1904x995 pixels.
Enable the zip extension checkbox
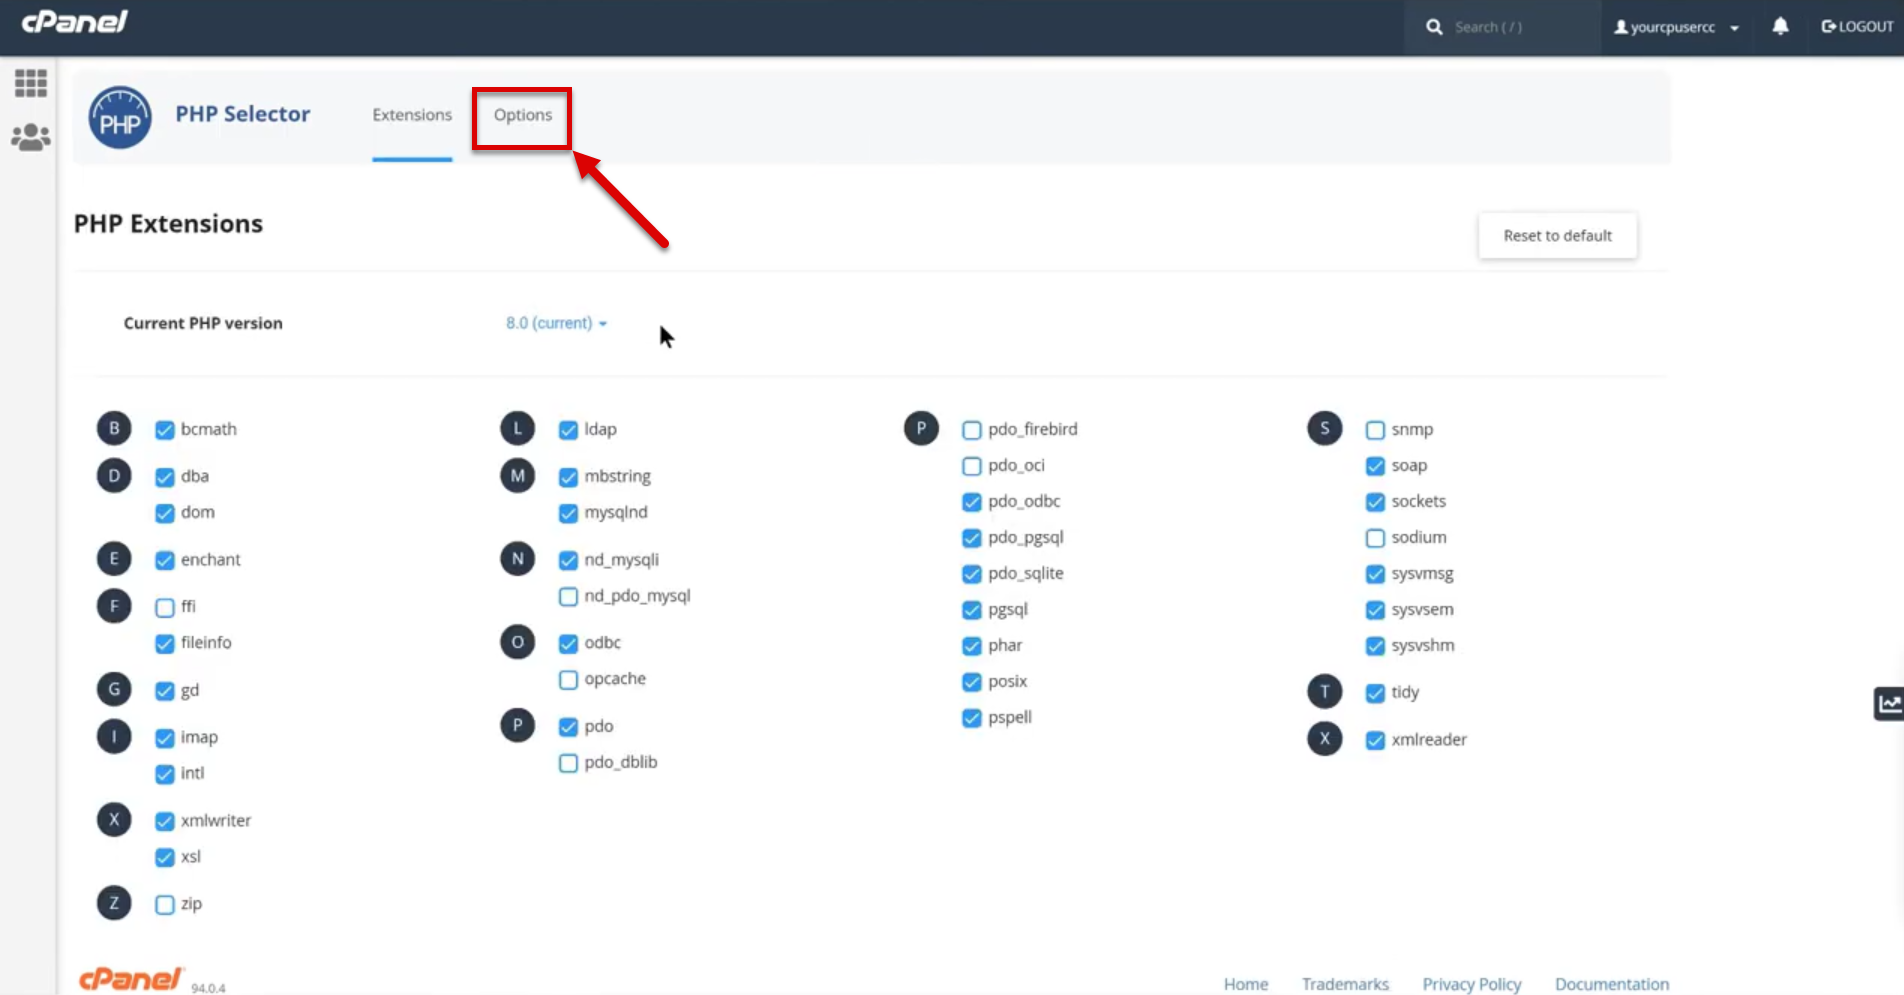pos(165,905)
